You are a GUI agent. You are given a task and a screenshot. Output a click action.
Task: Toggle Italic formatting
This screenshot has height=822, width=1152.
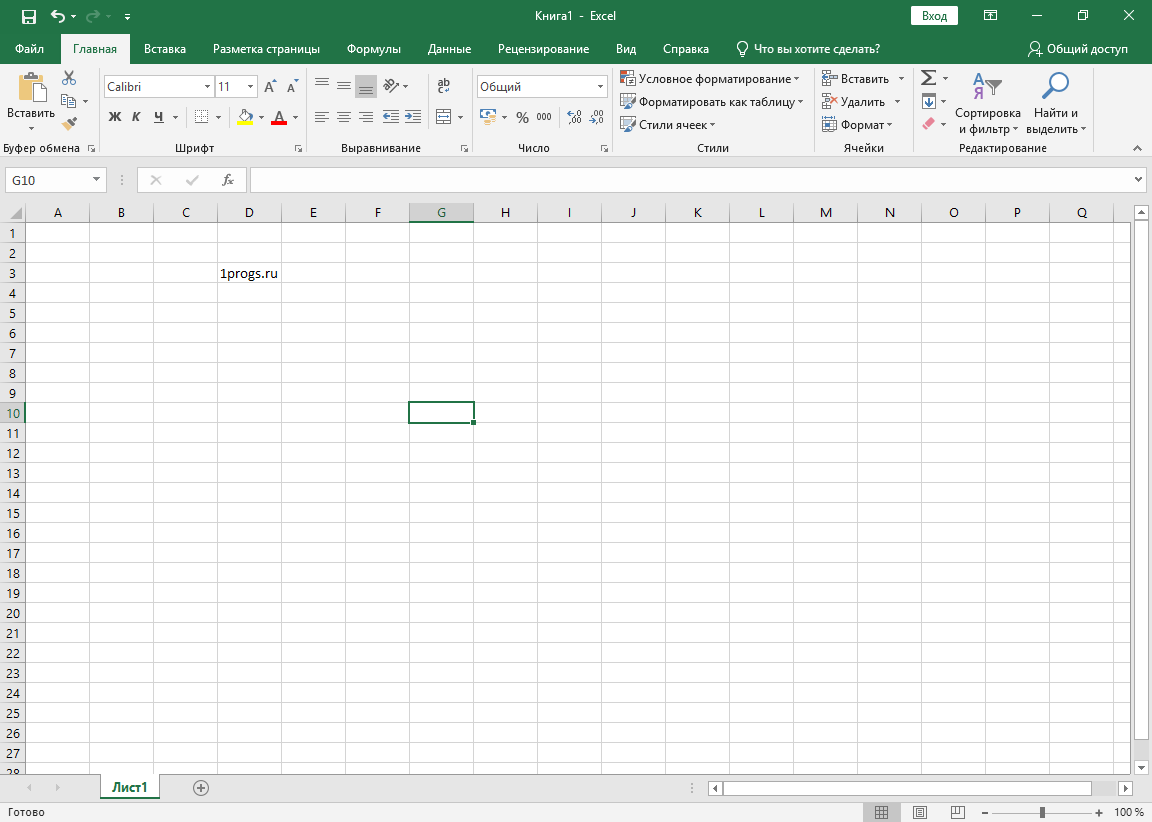[136, 117]
